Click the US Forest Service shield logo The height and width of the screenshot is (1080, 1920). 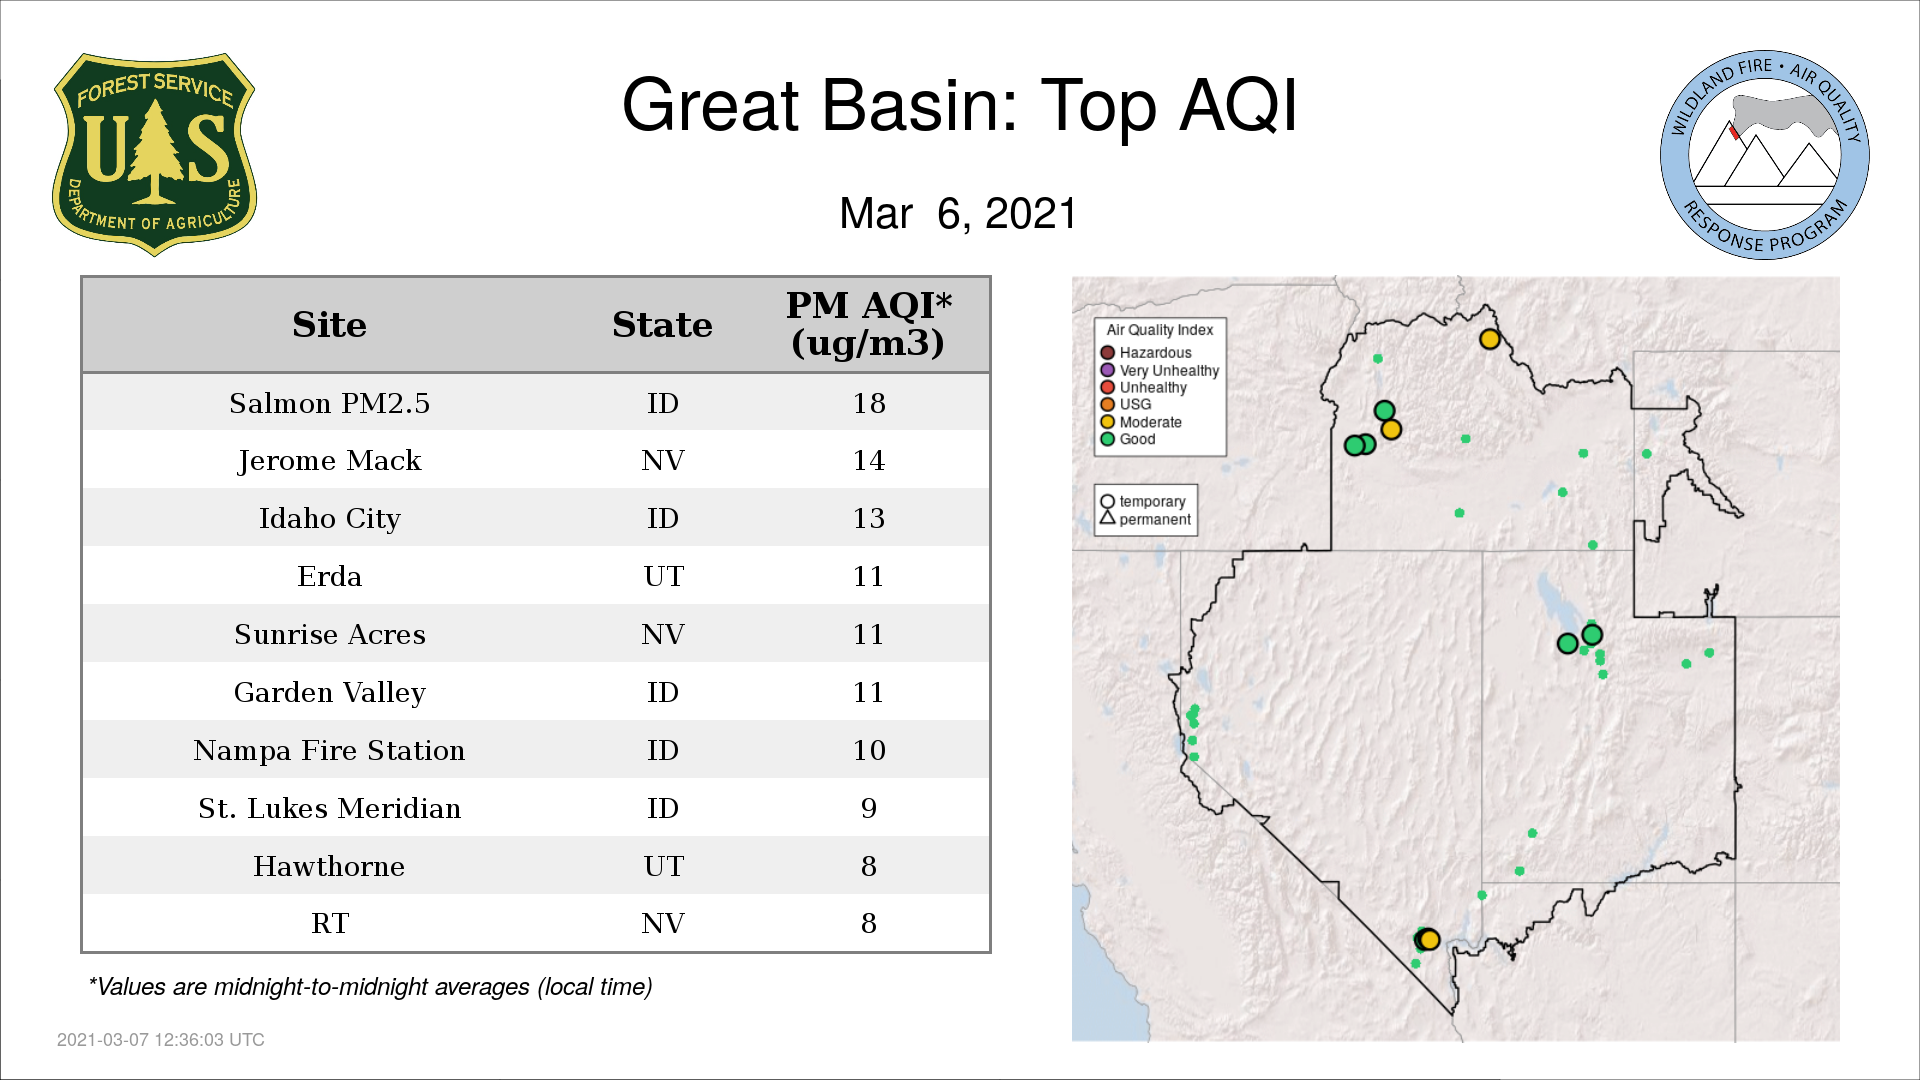pos(154,154)
